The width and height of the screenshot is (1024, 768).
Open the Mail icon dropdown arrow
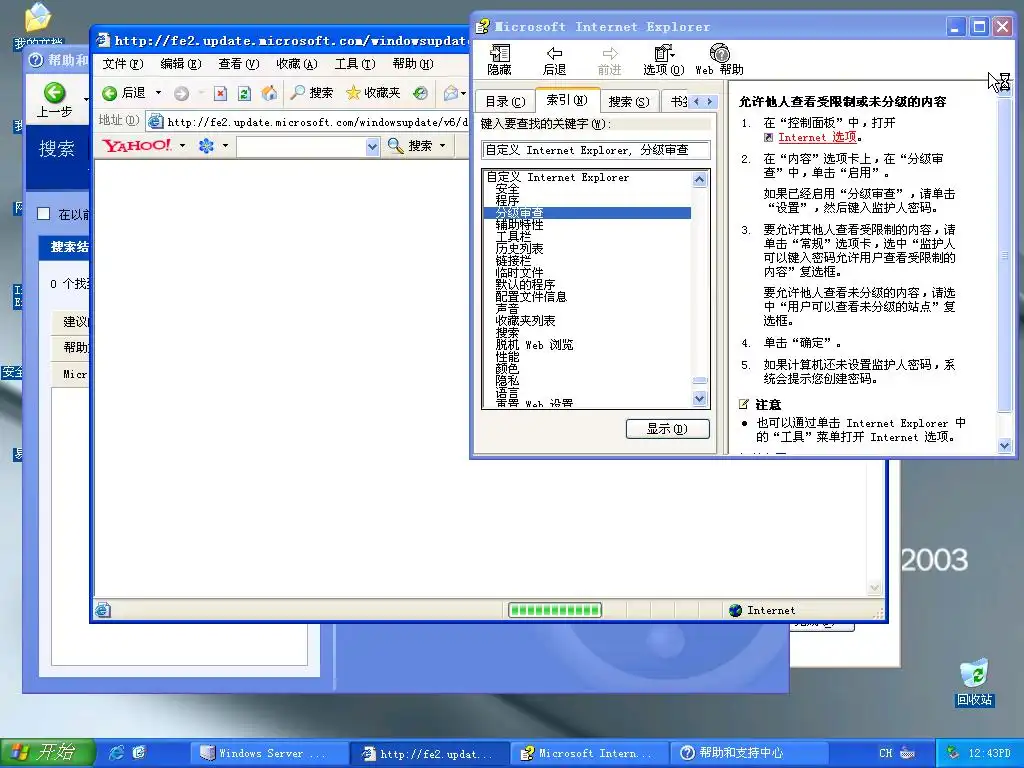[463, 93]
